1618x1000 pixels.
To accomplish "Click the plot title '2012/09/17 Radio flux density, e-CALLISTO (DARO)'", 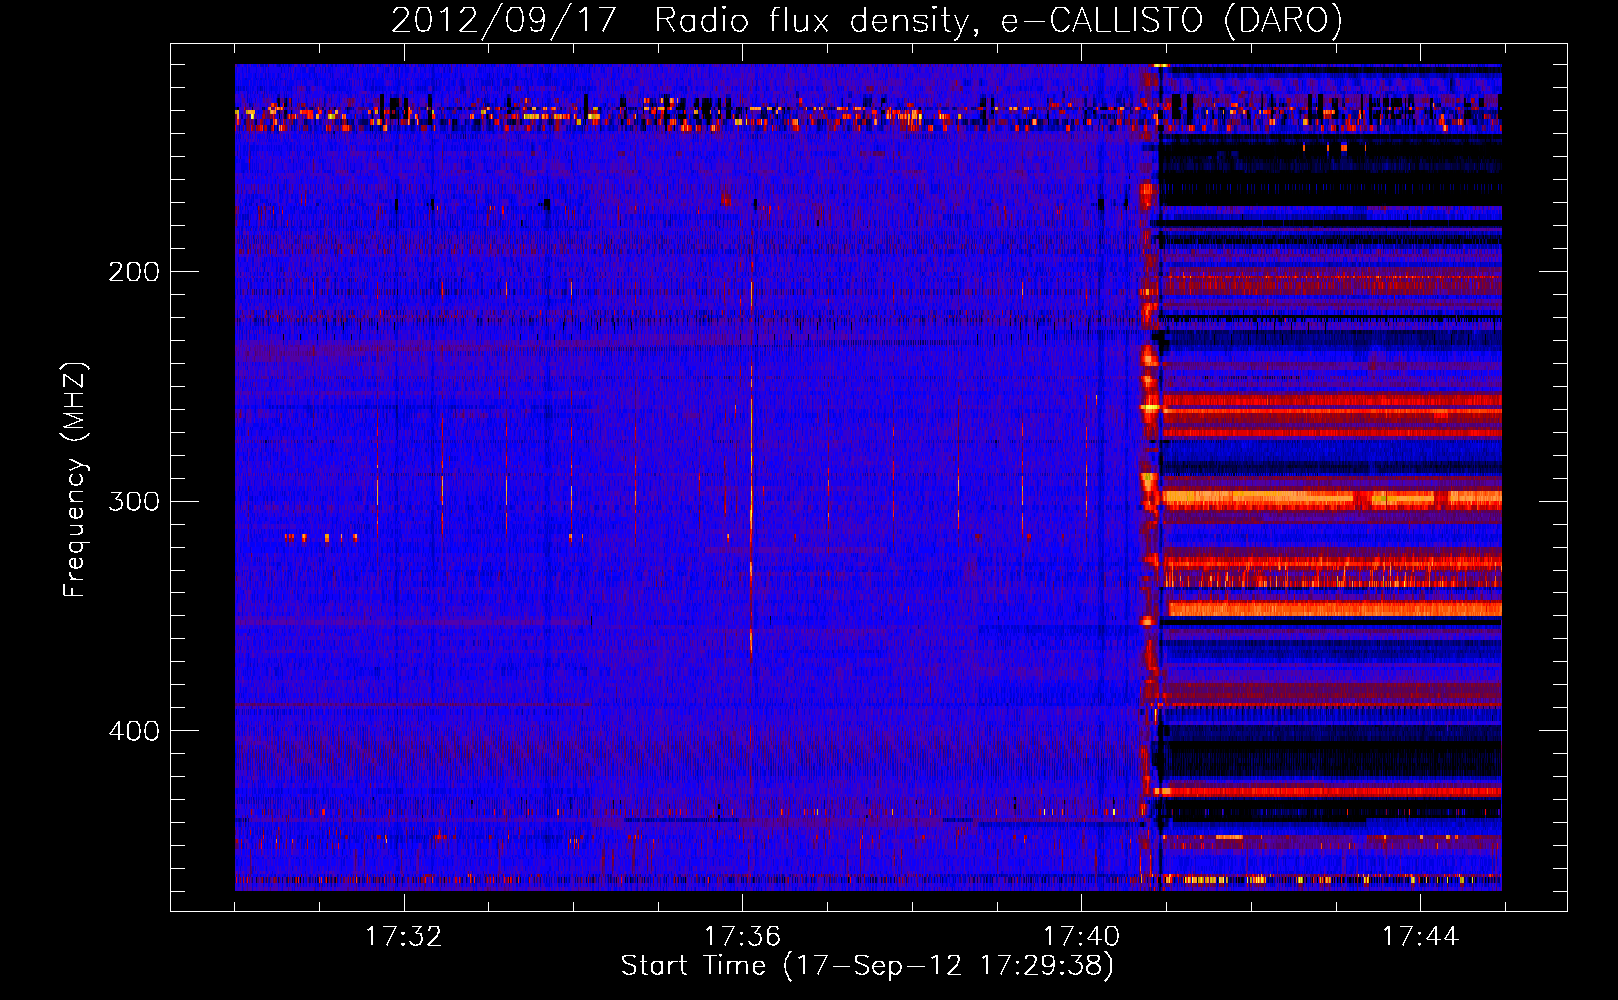I will (x=866, y=20).
